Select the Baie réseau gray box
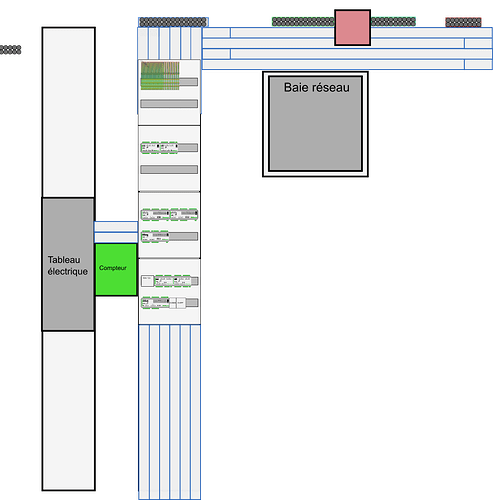Viewport: 493px width, 500px height. pos(315,124)
